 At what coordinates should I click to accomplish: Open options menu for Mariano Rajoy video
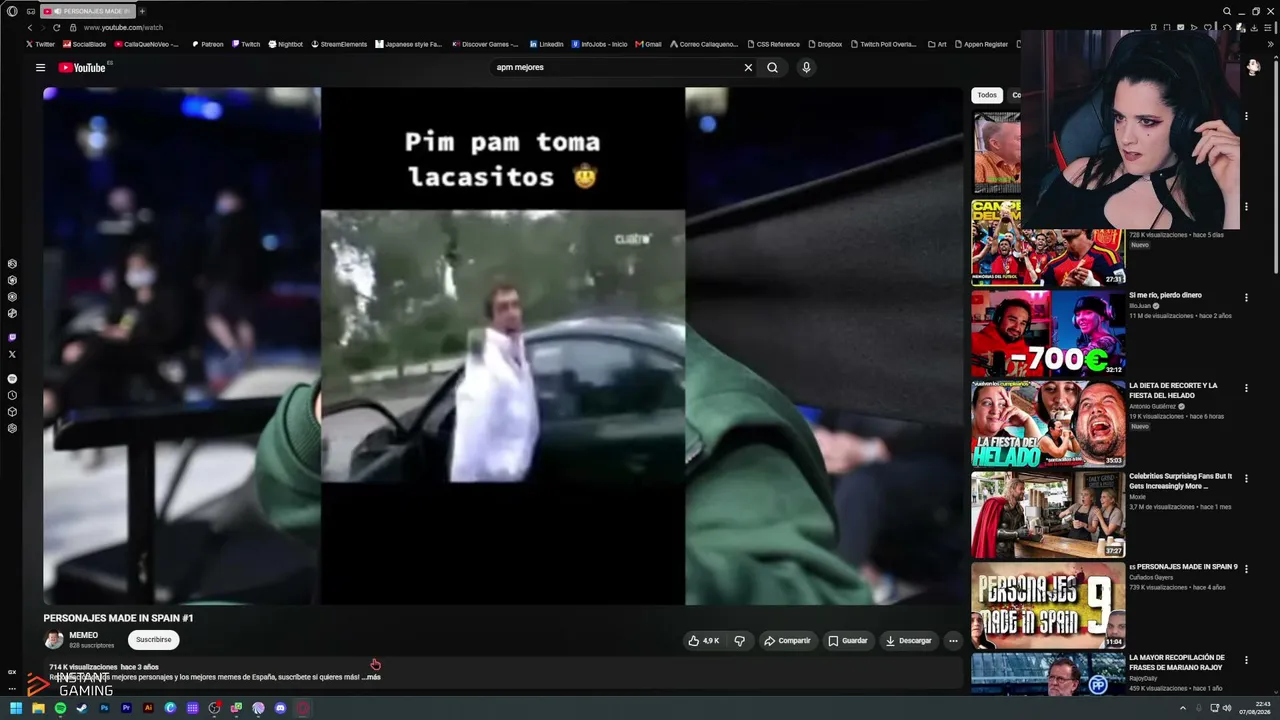[x=1246, y=660]
